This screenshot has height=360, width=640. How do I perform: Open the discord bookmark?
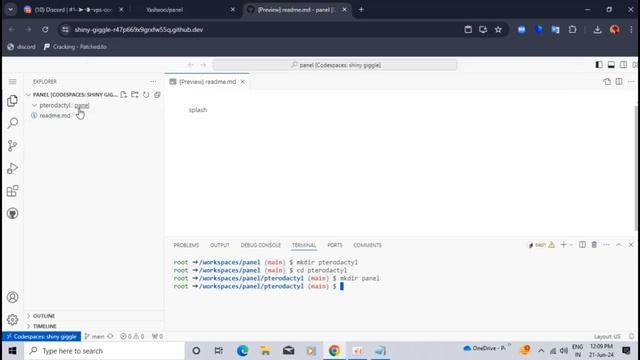pyautogui.click(x=22, y=47)
